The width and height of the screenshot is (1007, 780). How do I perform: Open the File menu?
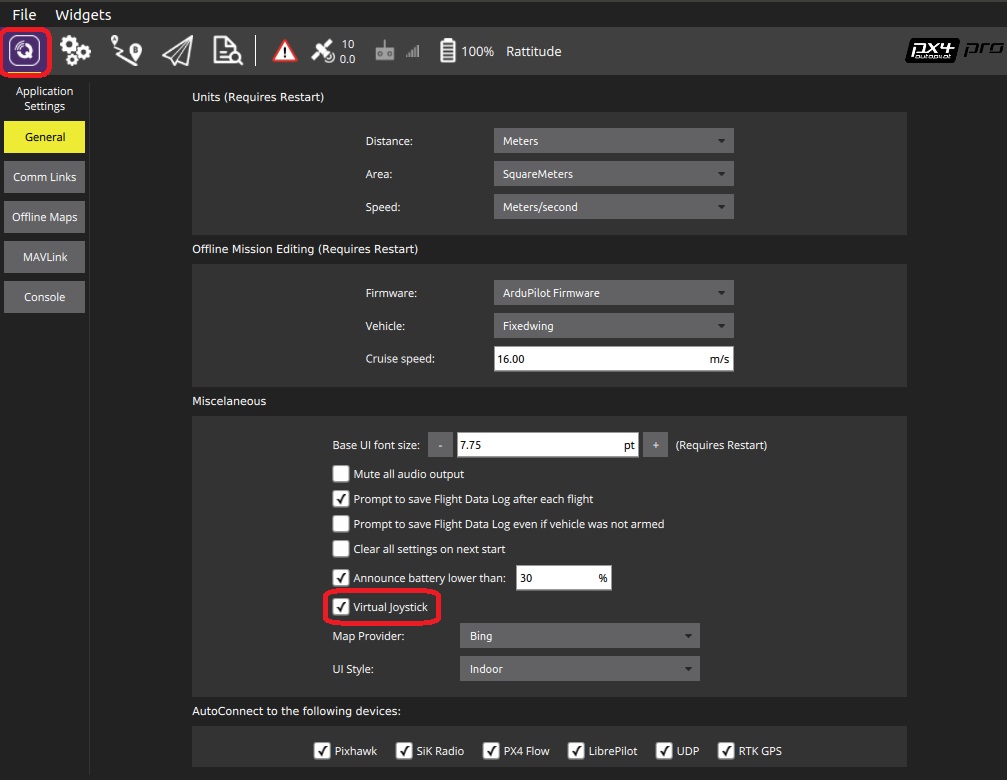(x=24, y=15)
